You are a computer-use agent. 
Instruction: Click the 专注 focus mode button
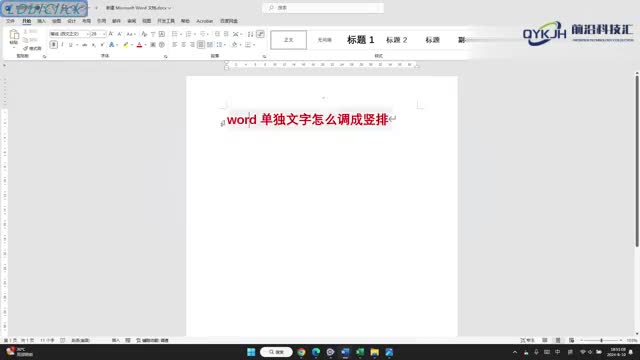pos(527,340)
